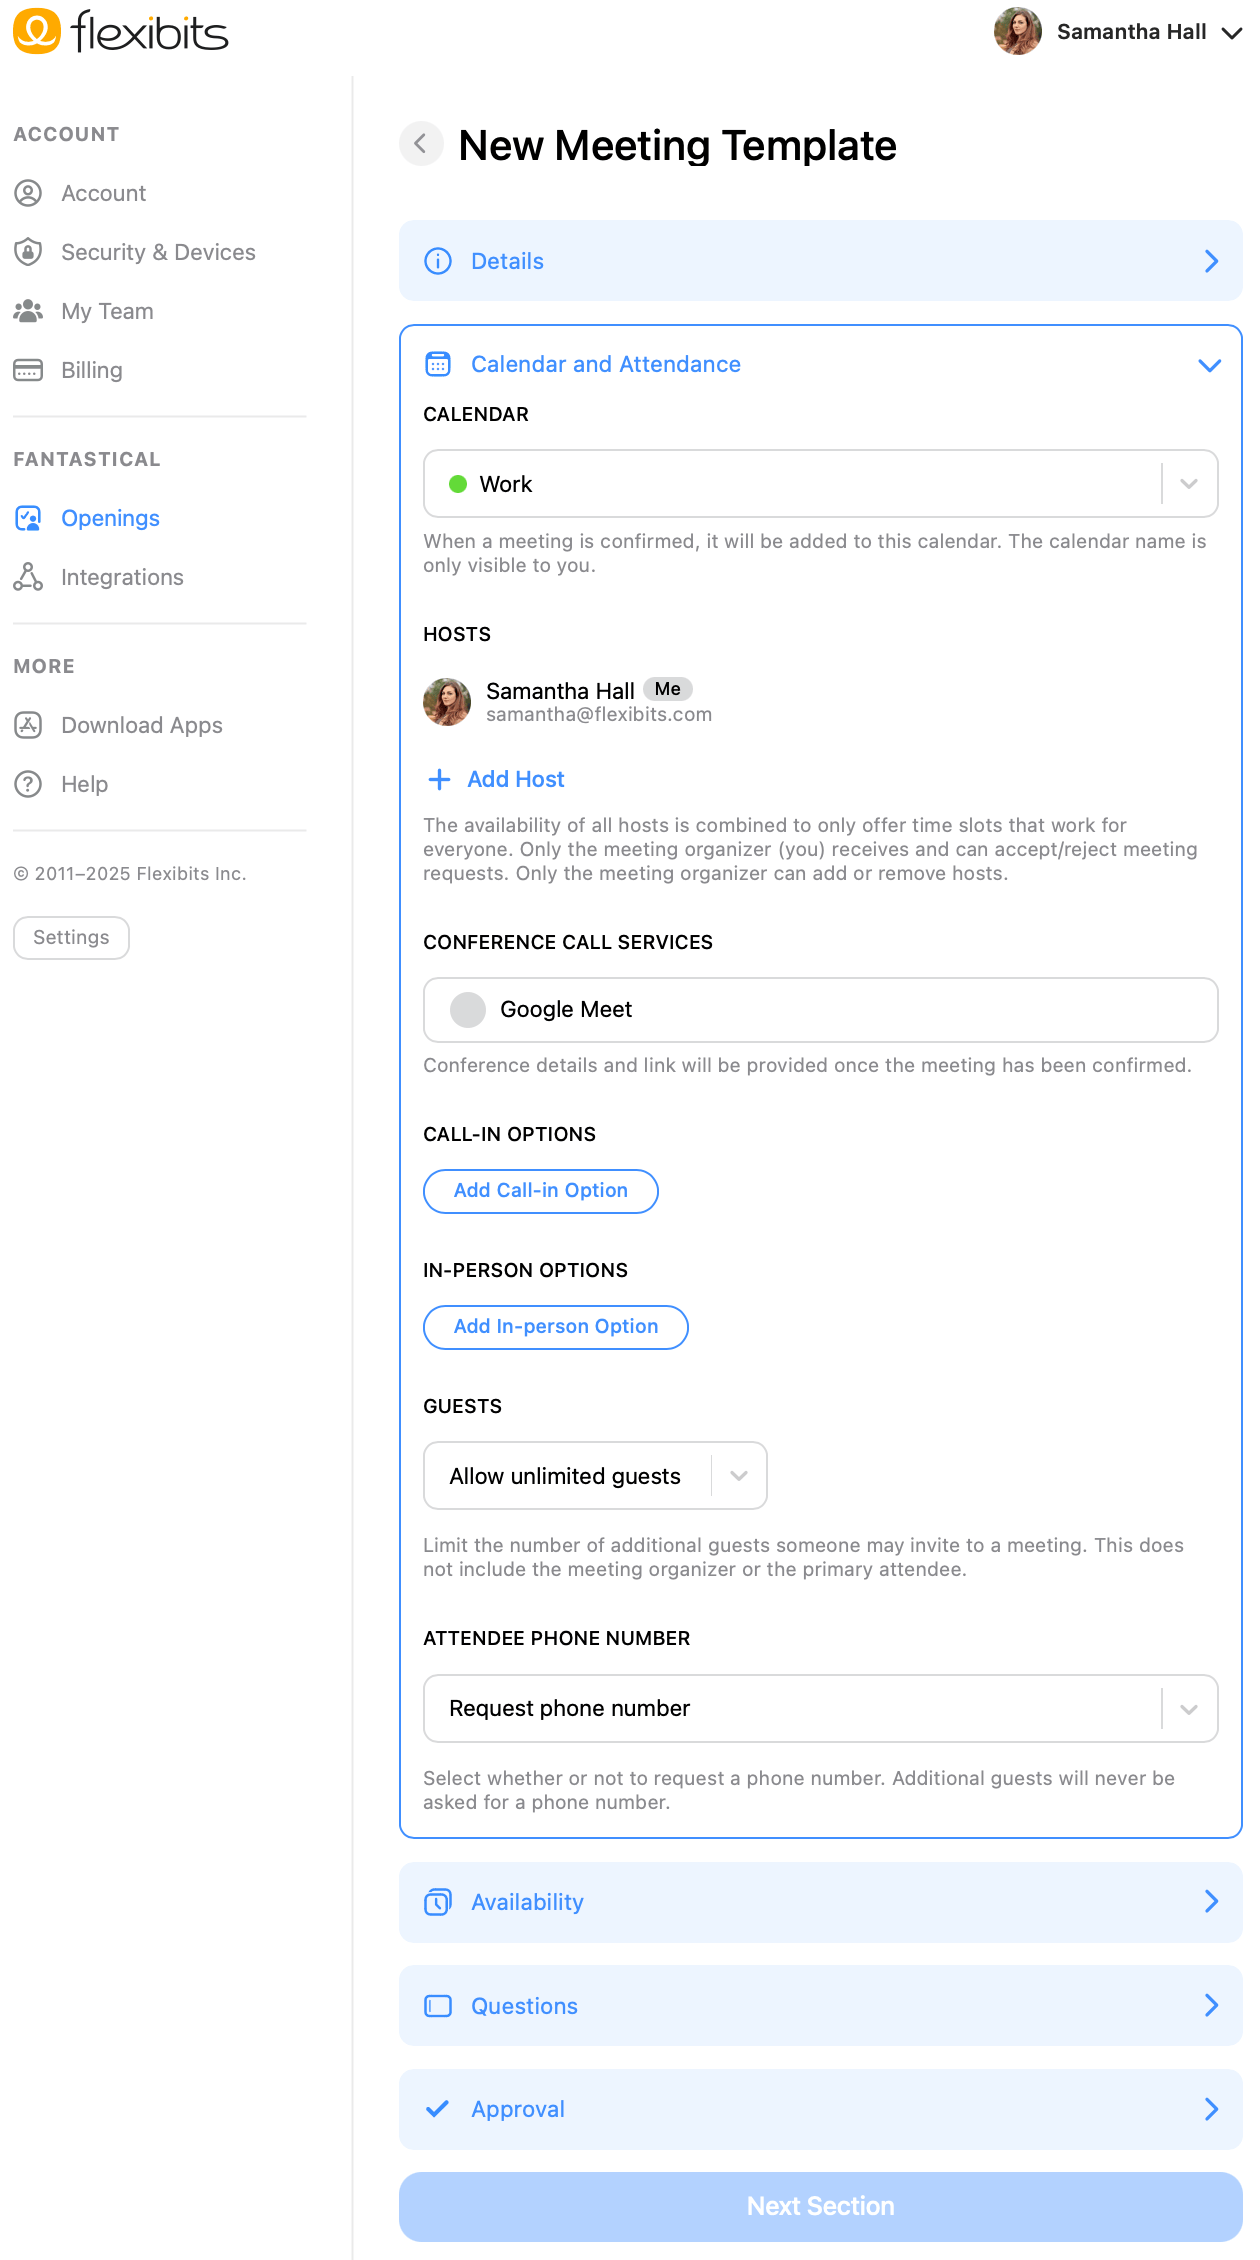Viewport: 1260px width, 2260px height.
Task: Click the Availability clock icon
Action: pos(438,1902)
